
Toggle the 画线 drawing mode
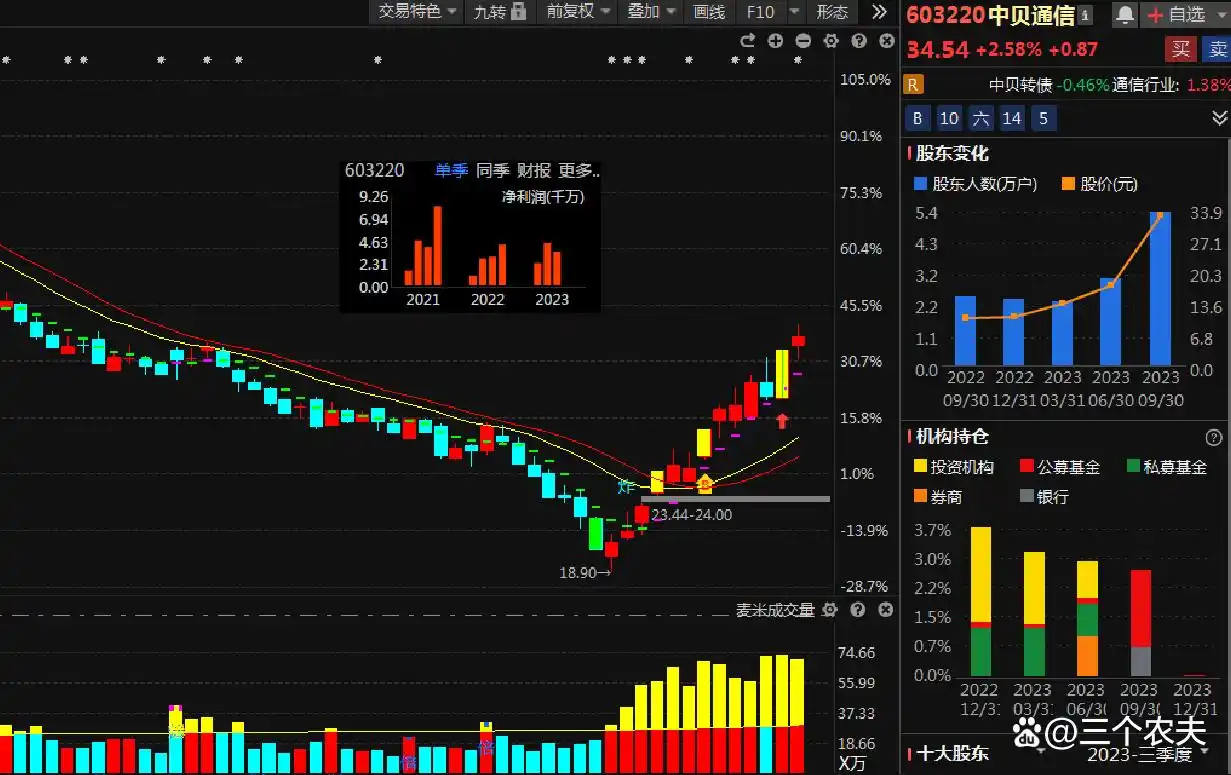tap(709, 12)
